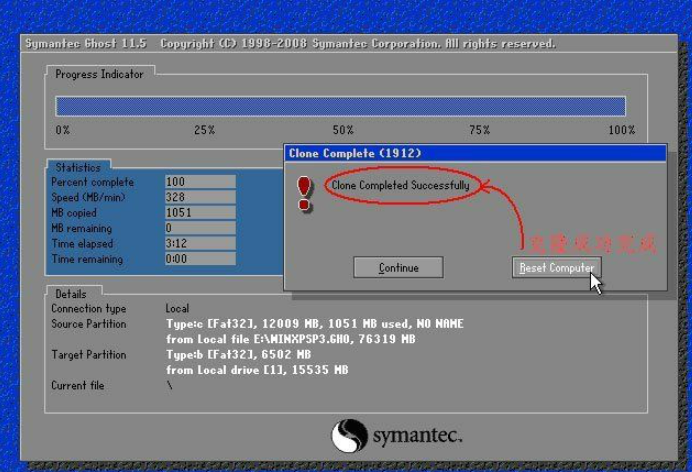Click the Connection type value Local
The image size is (692, 472).
point(177,308)
